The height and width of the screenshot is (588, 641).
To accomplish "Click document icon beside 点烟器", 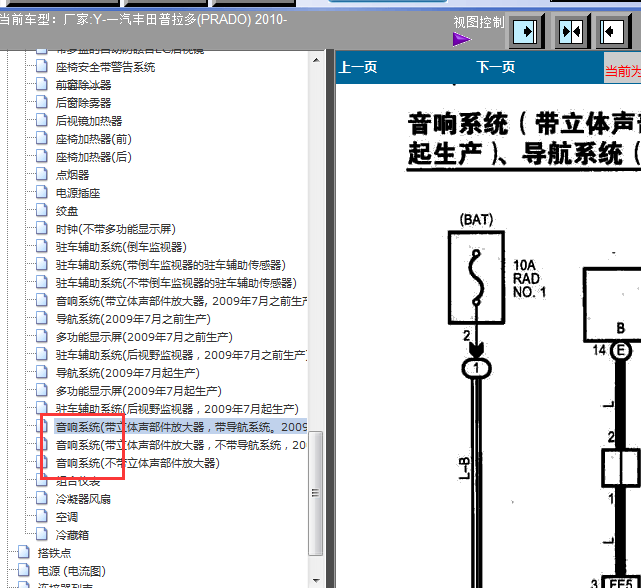I will (x=42, y=174).
